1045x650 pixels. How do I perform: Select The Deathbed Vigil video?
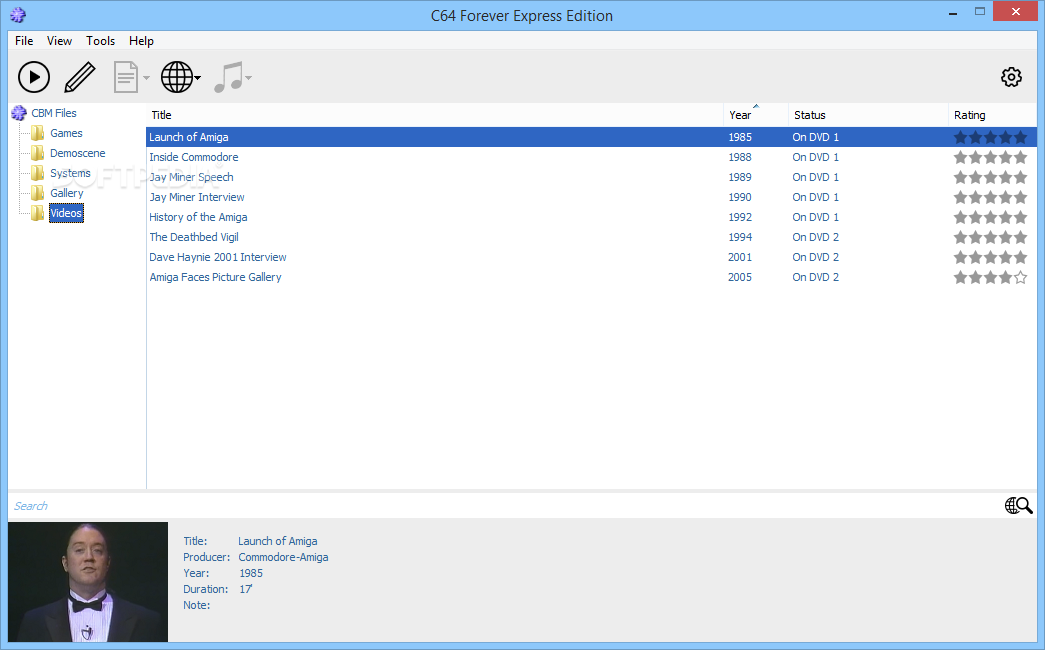click(193, 237)
